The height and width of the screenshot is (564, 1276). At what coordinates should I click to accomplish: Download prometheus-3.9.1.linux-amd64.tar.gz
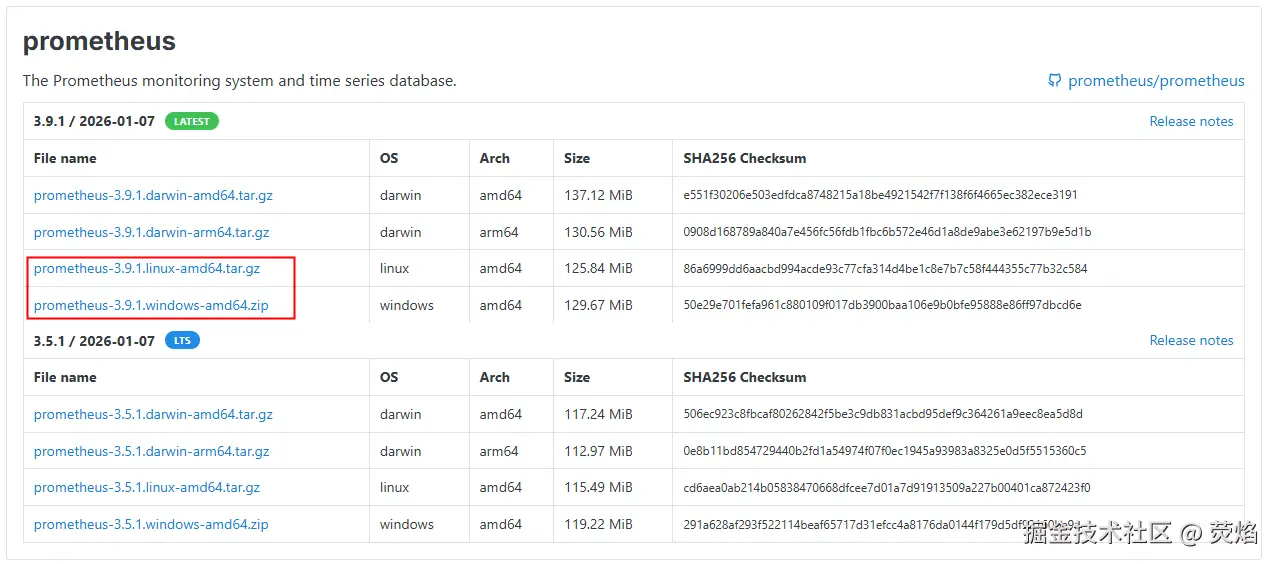click(x=147, y=268)
